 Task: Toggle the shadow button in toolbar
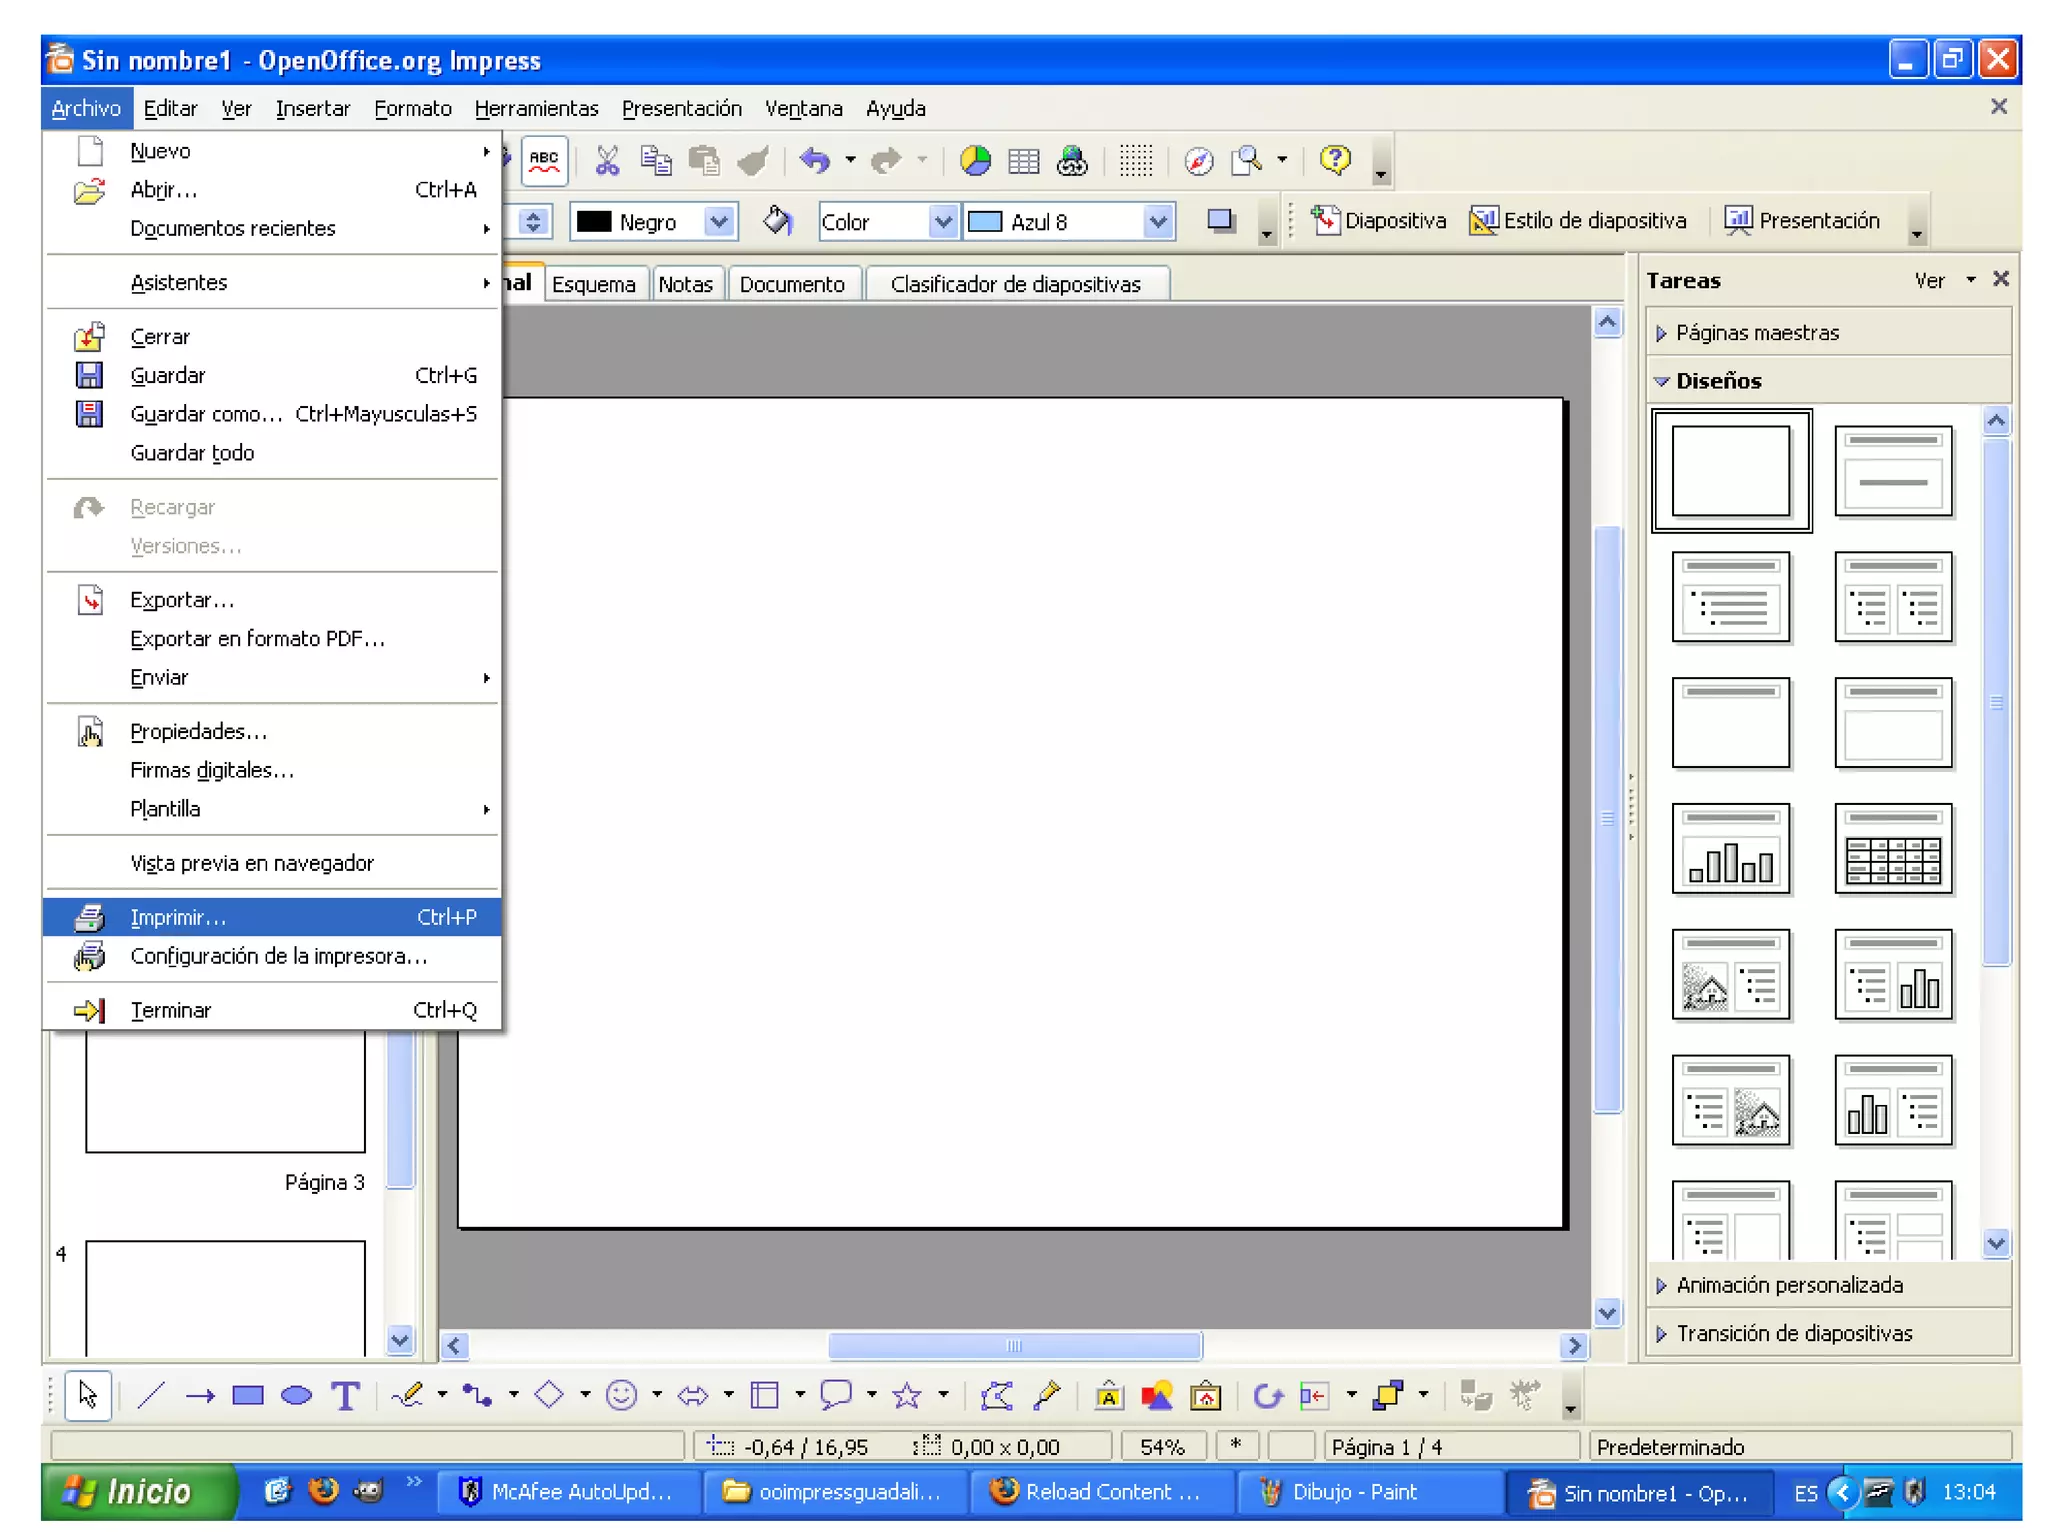pyautogui.click(x=1221, y=221)
